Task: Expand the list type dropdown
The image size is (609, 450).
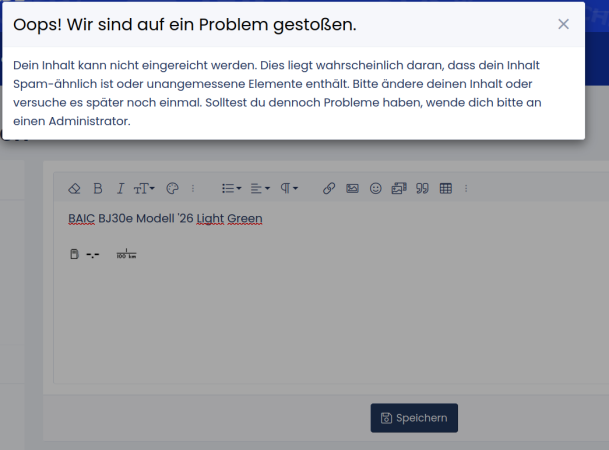Action: tap(231, 188)
